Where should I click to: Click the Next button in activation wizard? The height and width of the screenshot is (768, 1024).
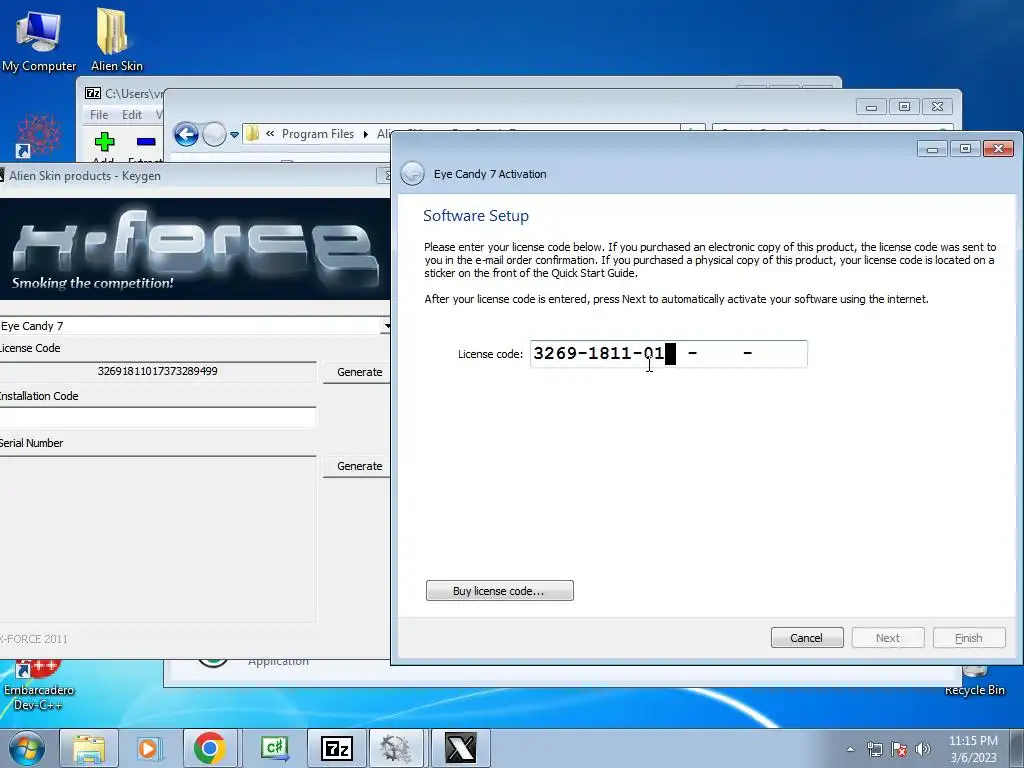(888, 637)
